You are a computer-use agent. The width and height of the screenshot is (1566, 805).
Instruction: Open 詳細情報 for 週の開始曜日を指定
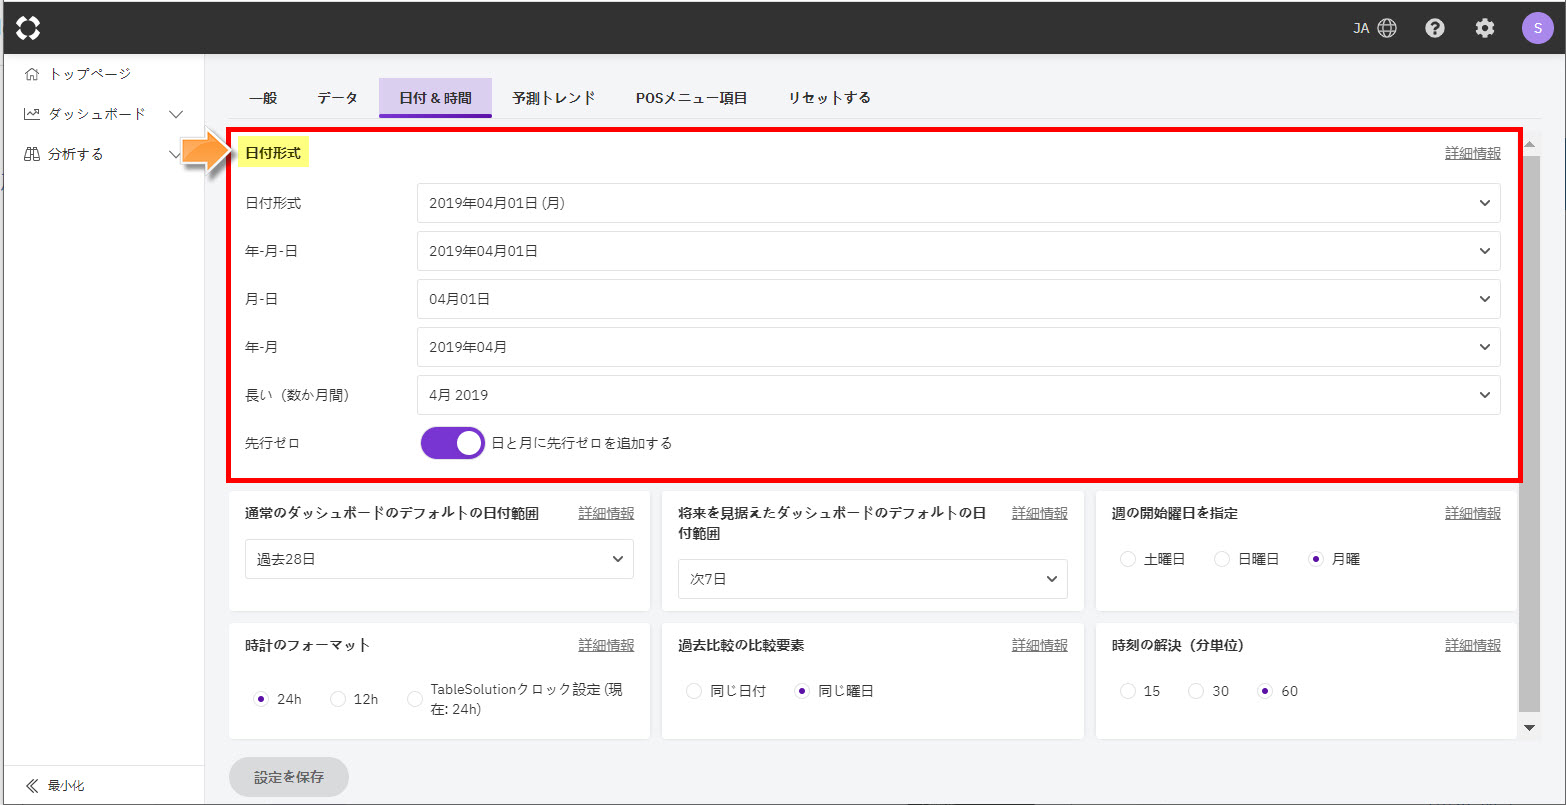click(x=1472, y=513)
